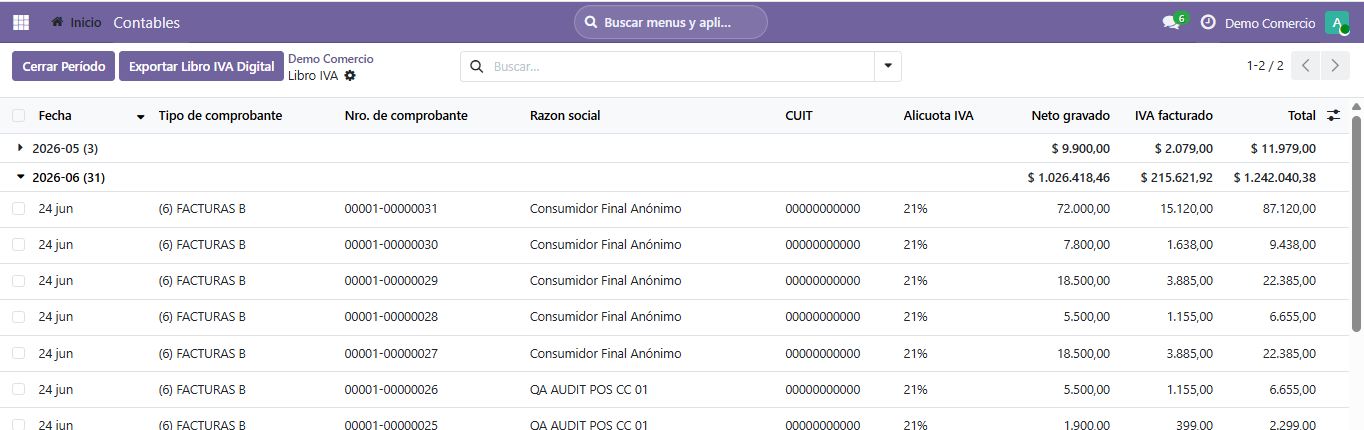Check the row for invoice 00001-00000028

pyautogui.click(x=19, y=317)
